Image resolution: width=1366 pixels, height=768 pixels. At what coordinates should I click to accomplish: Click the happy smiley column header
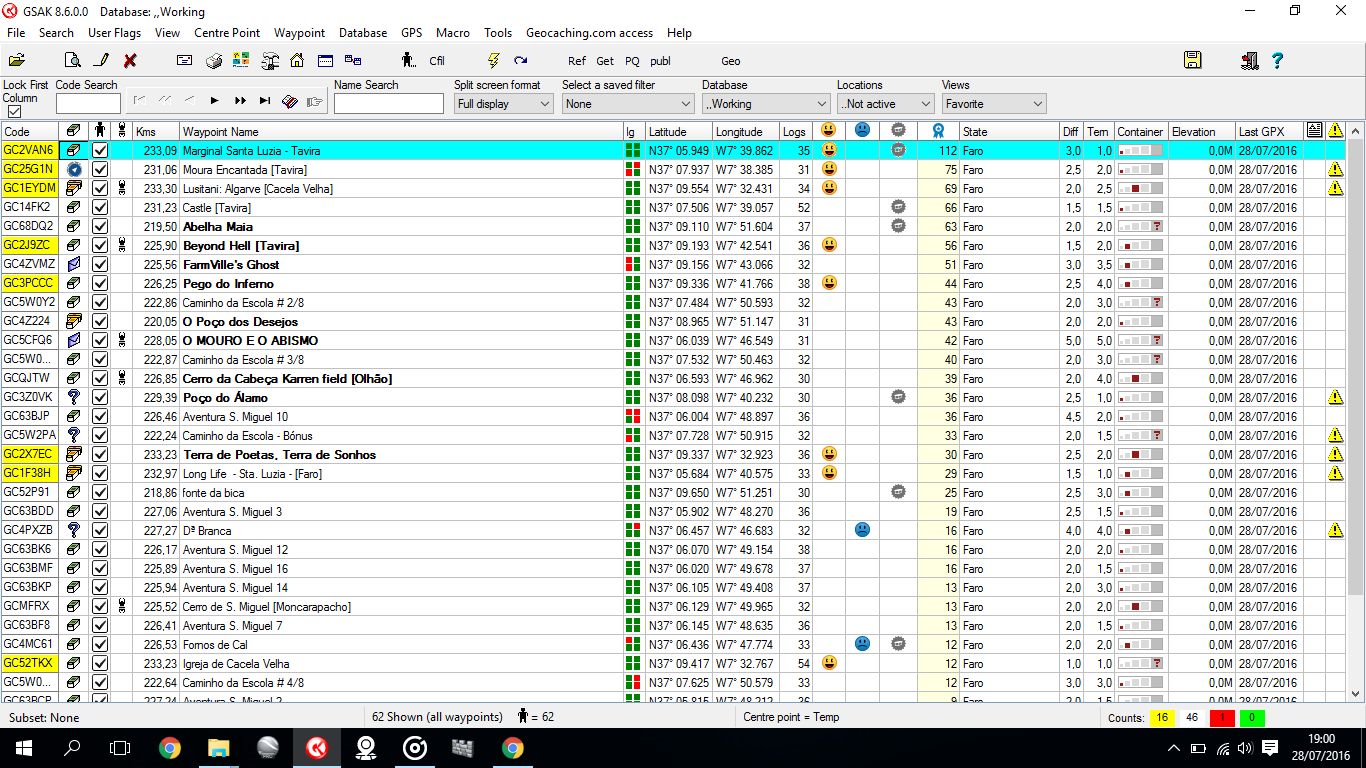pyautogui.click(x=829, y=131)
